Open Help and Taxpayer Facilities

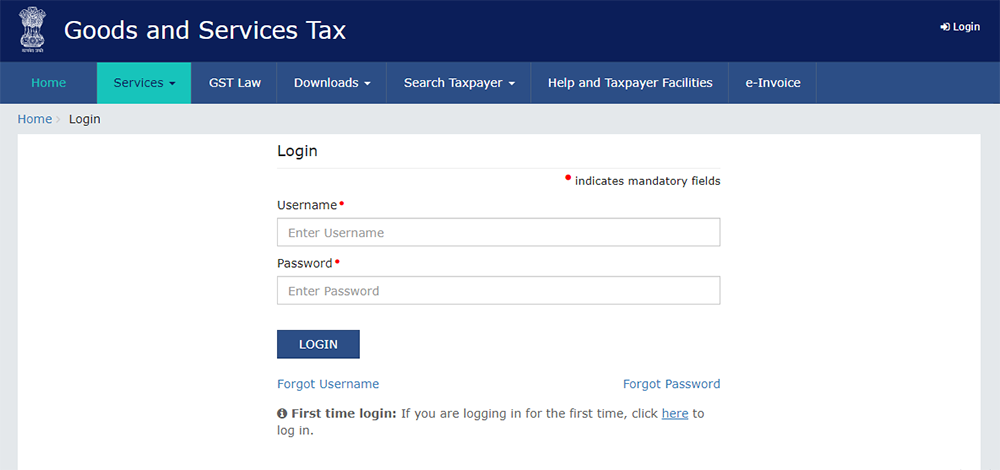pos(630,83)
